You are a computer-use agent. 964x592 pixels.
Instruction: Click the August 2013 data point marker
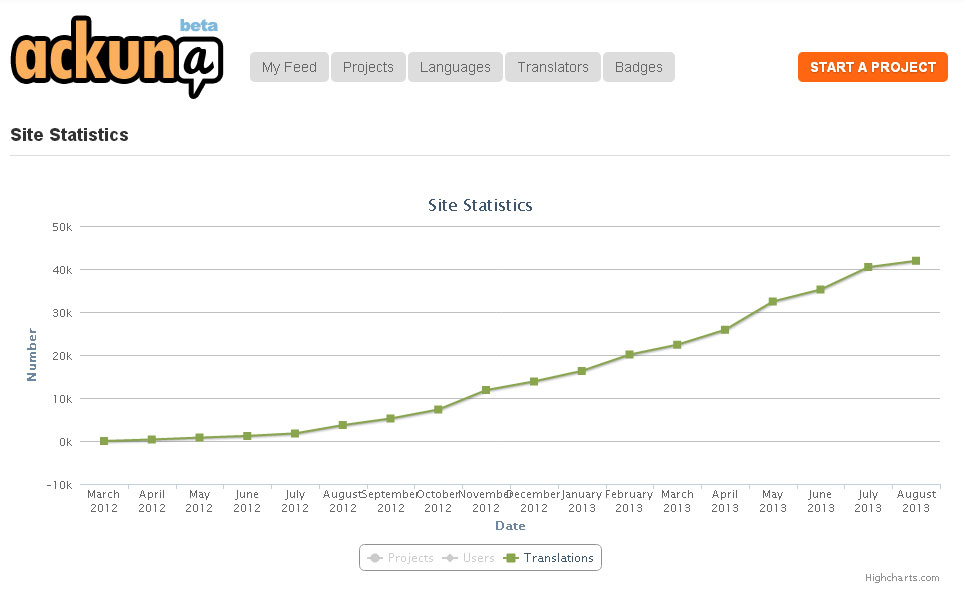(915, 261)
